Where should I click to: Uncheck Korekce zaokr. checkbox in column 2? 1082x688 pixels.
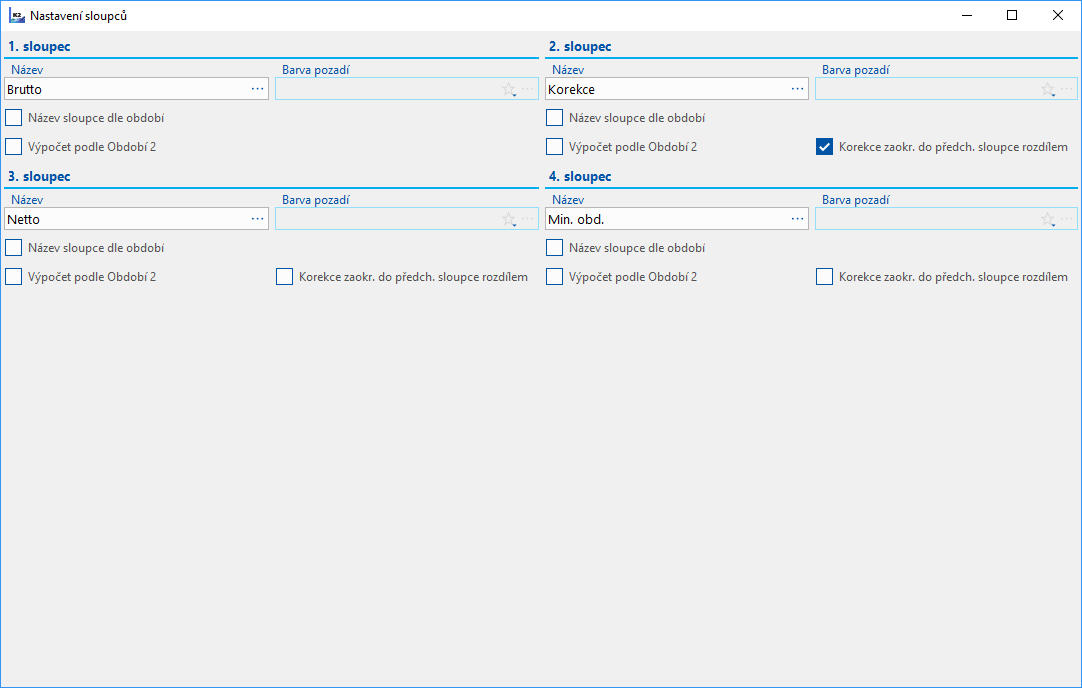click(x=825, y=147)
